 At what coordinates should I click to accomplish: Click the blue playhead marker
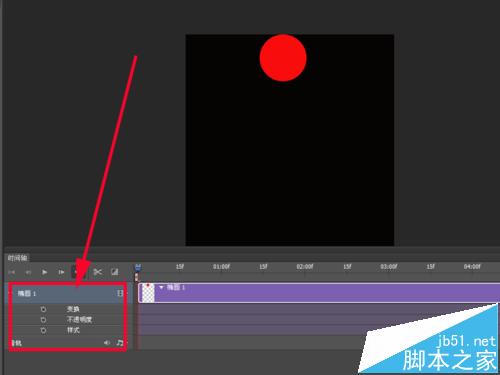pos(138,267)
